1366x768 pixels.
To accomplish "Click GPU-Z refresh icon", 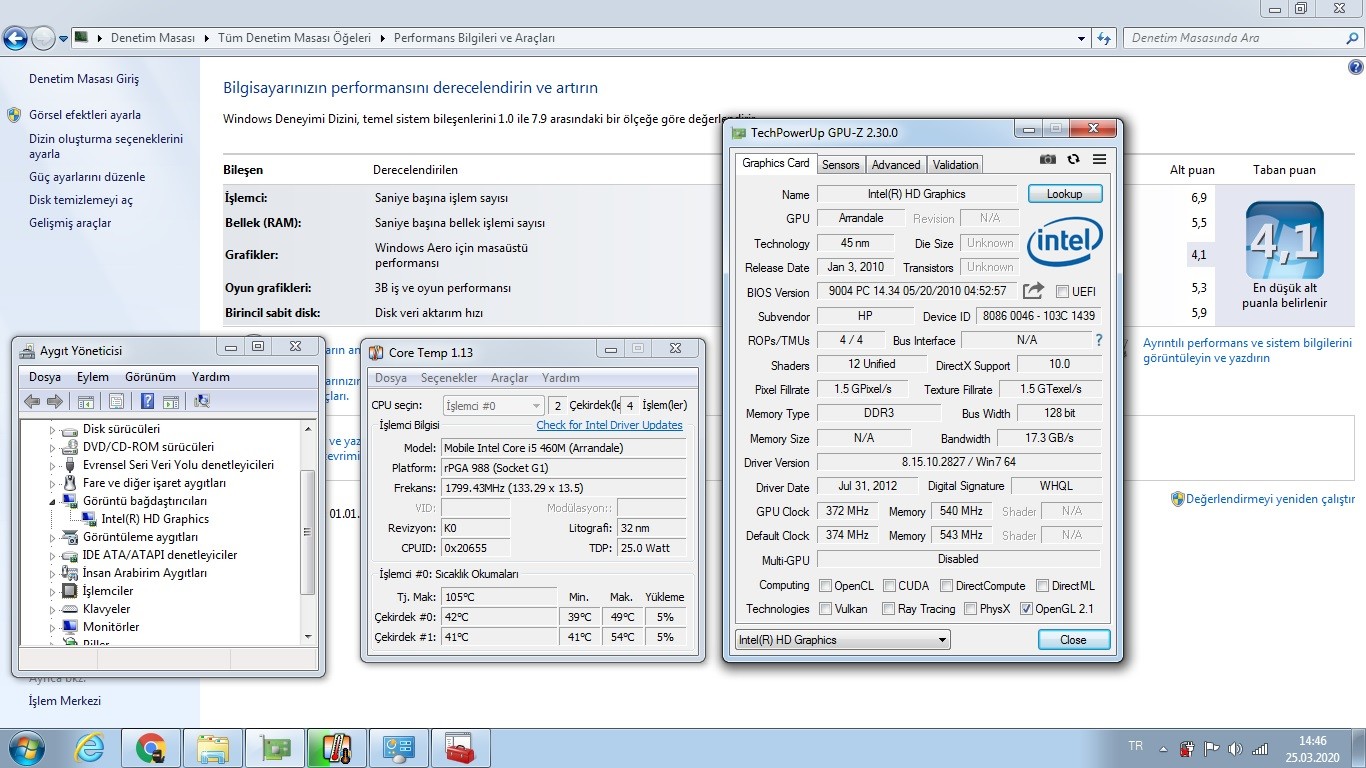I will point(1073,159).
